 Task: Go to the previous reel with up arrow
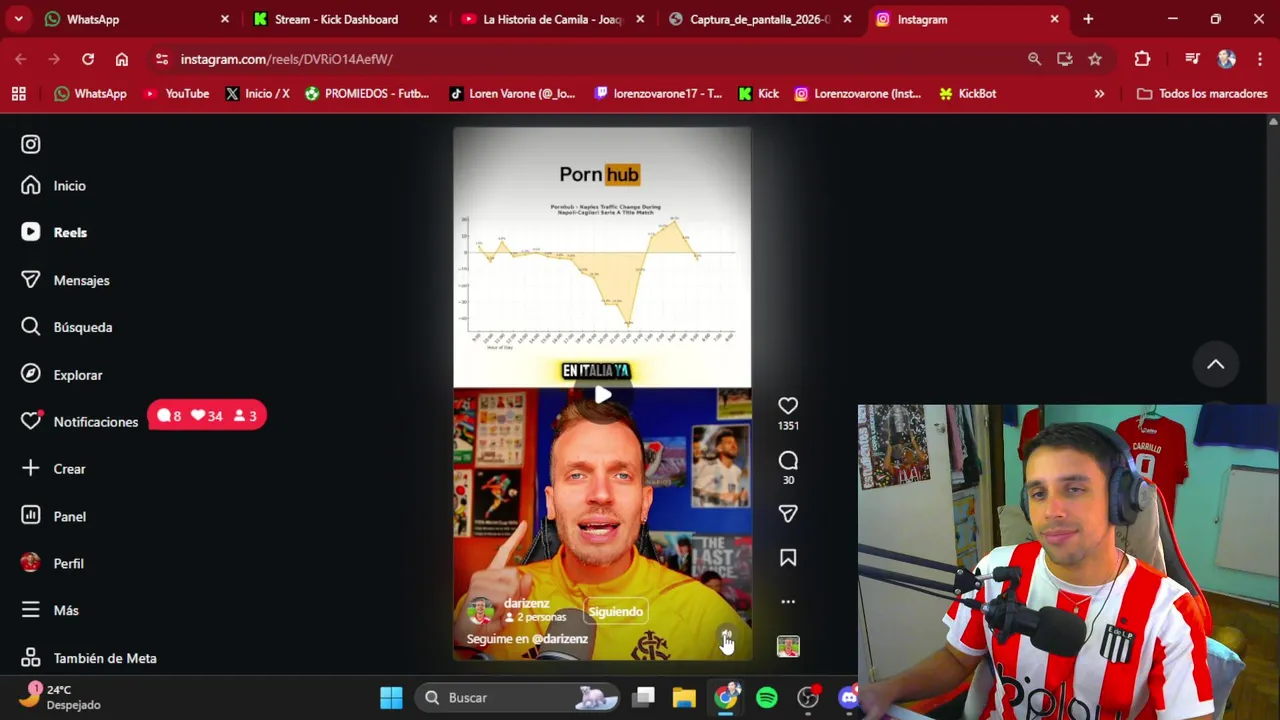[1215, 365]
